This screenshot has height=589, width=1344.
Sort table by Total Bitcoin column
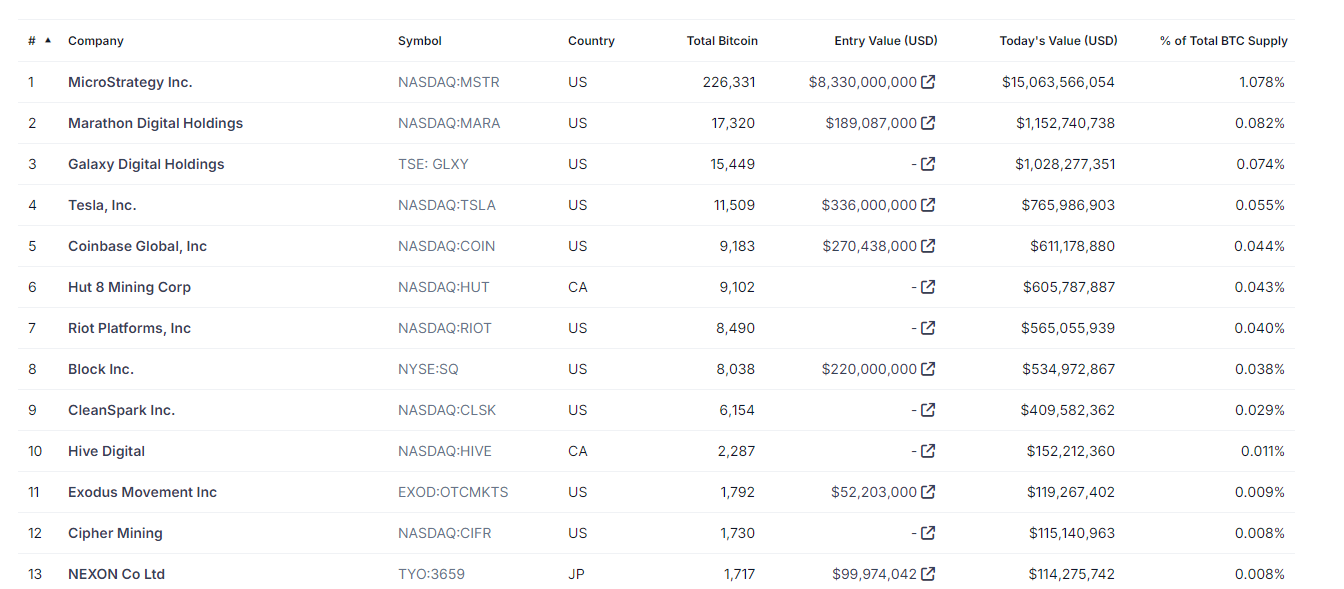[722, 41]
